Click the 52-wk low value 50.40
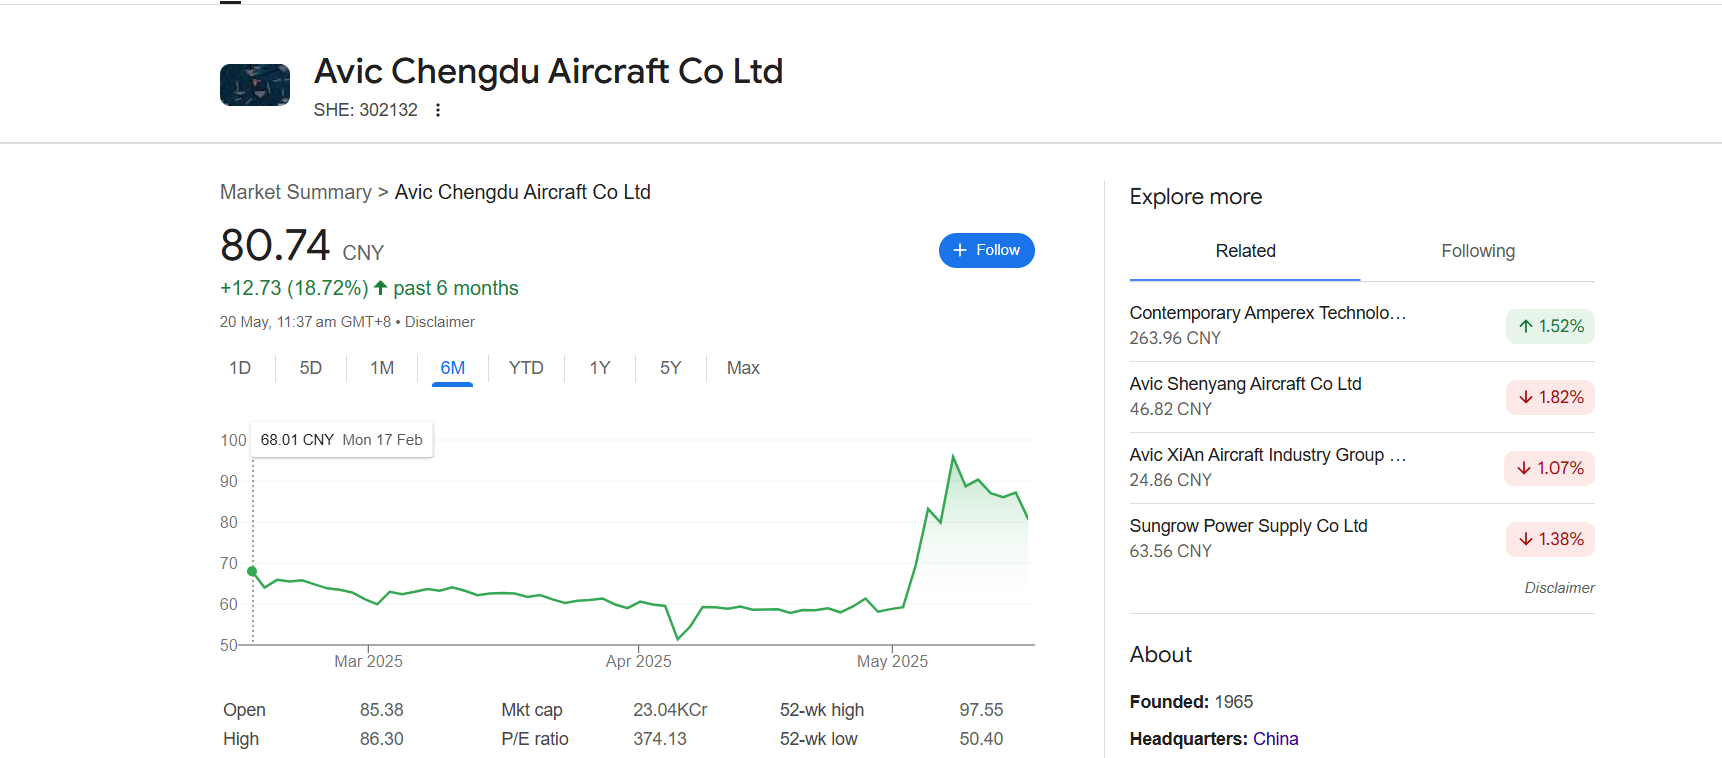The image size is (1722, 758). click(981, 739)
